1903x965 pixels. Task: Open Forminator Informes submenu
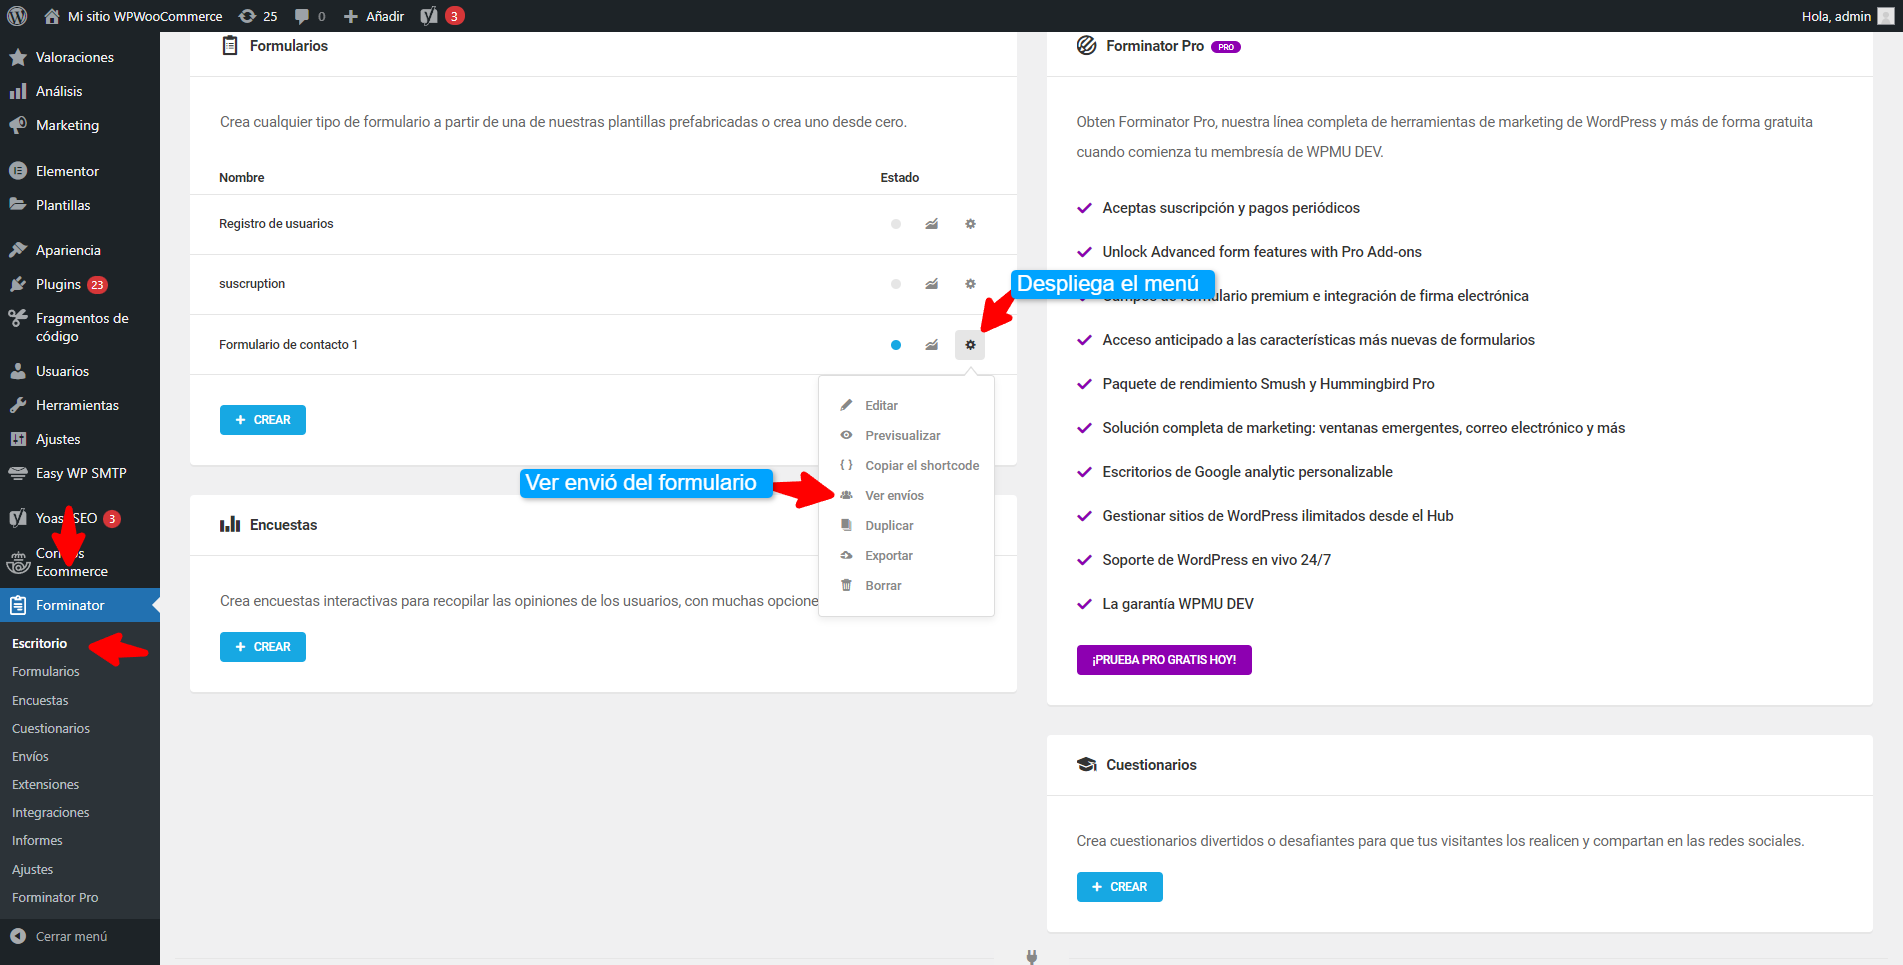pos(37,841)
